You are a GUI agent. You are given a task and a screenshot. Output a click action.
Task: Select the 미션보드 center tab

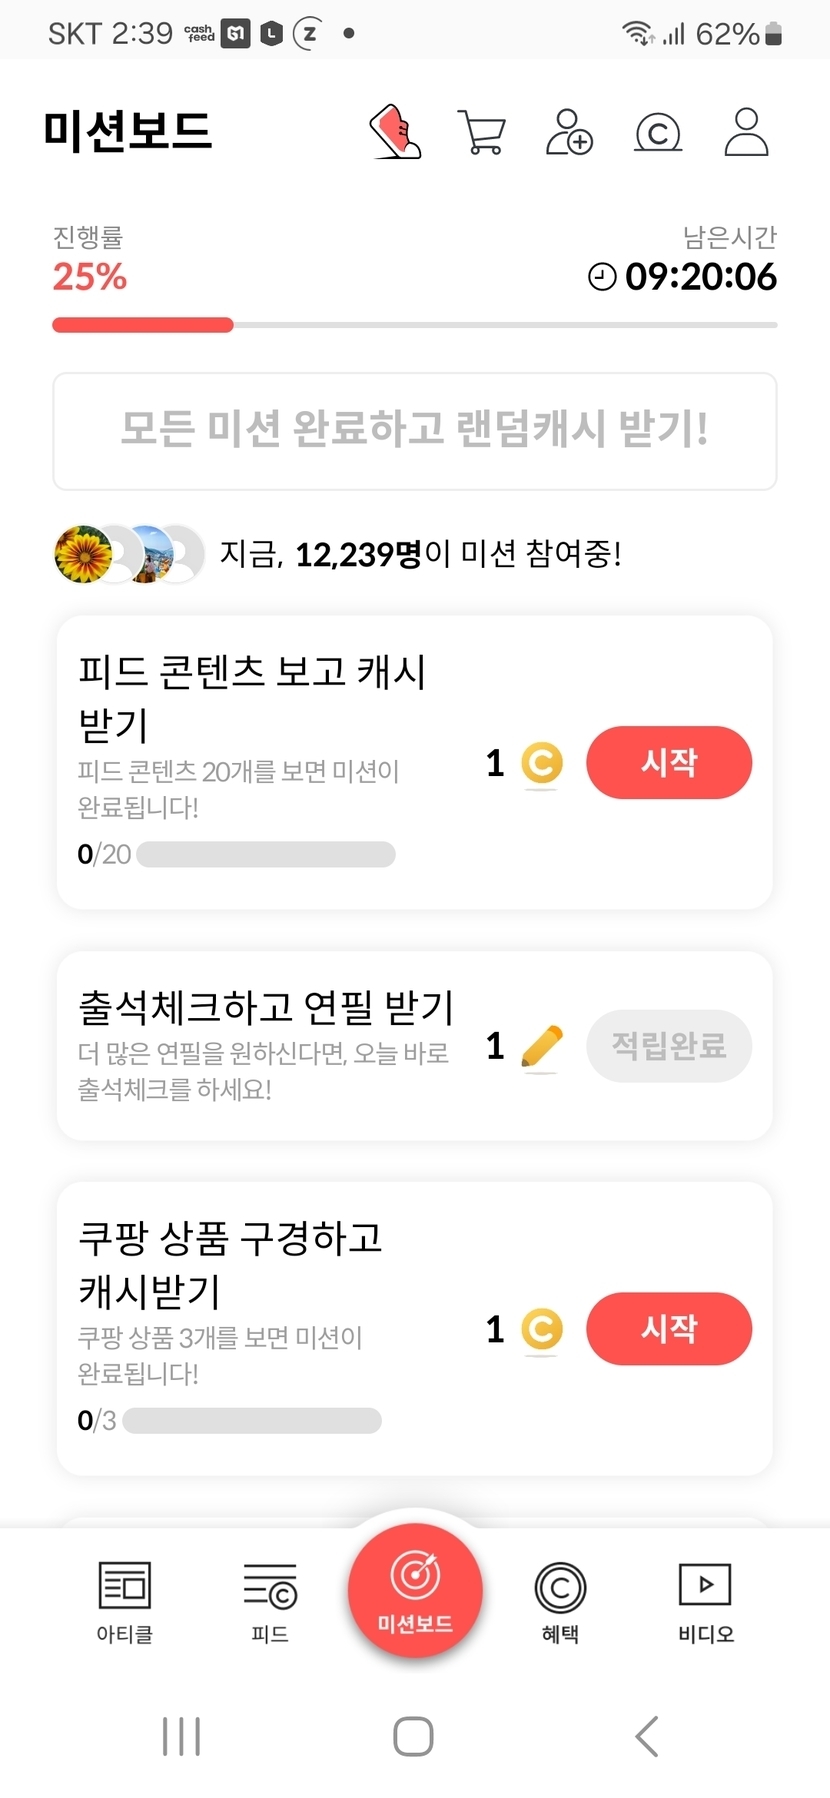tap(415, 1590)
